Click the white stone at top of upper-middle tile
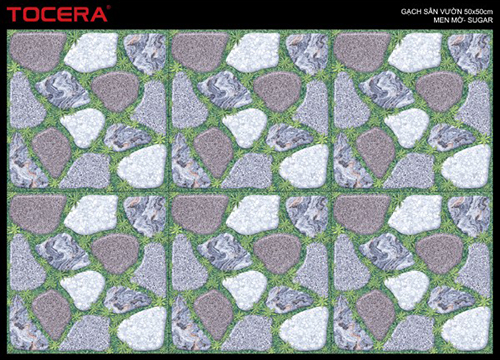500x360 pixels. [253, 52]
